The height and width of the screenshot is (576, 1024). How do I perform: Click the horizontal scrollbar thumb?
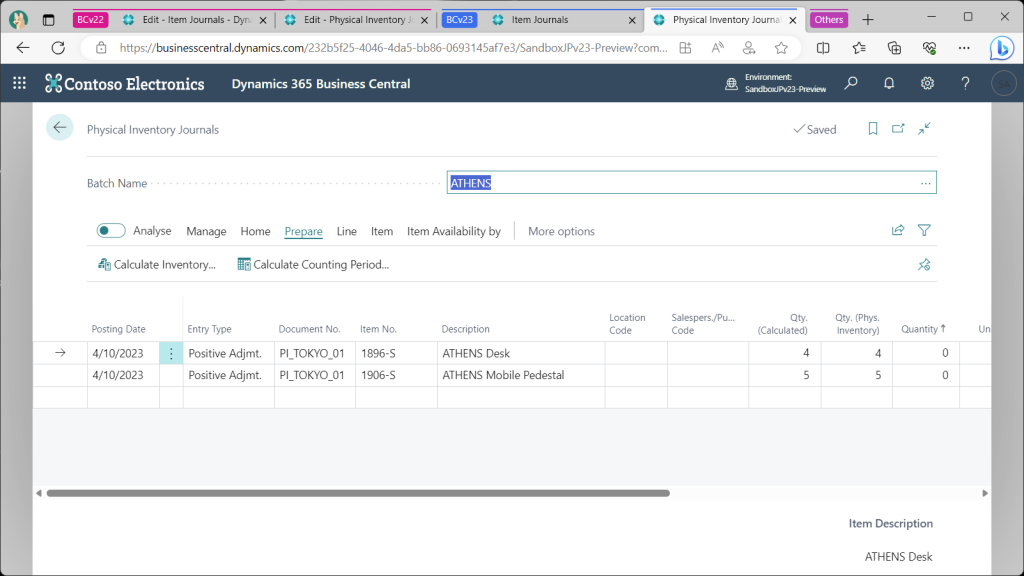tap(358, 493)
